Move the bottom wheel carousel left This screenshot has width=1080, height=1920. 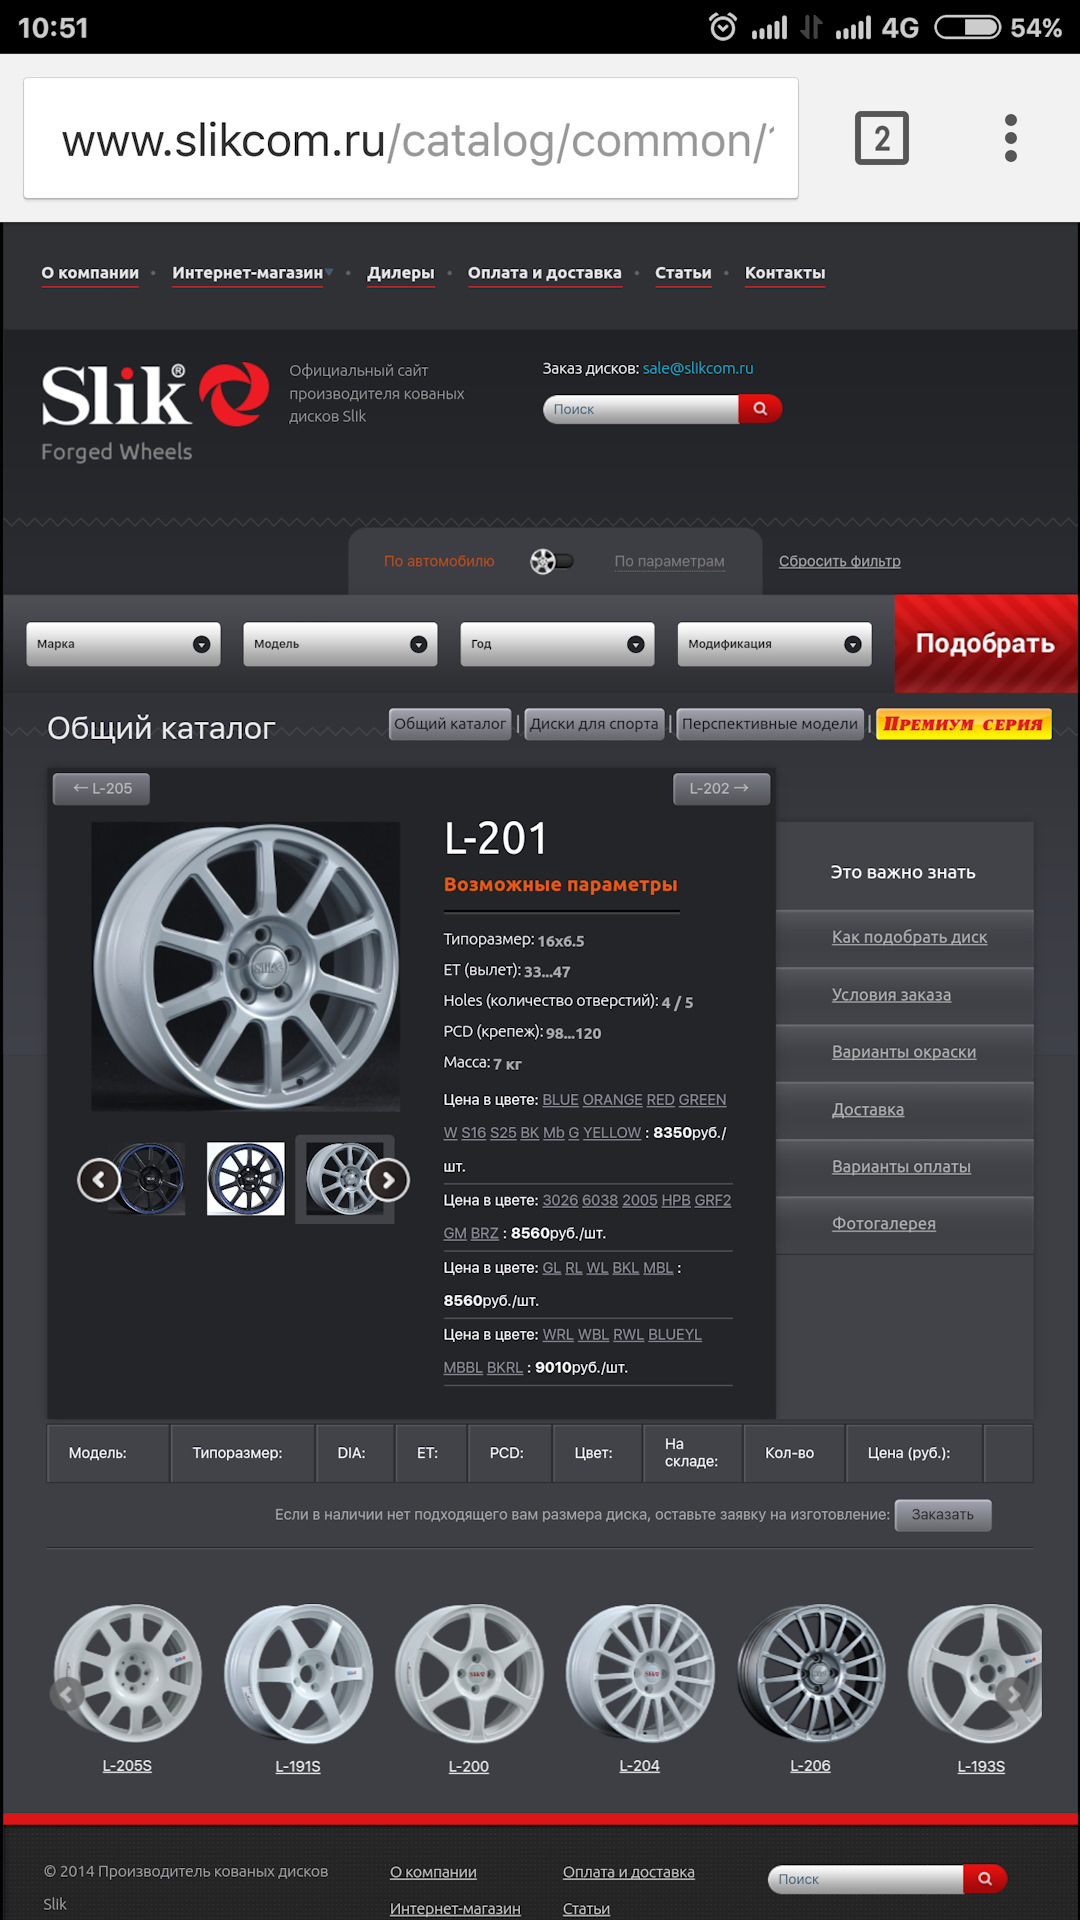(x=67, y=1693)
